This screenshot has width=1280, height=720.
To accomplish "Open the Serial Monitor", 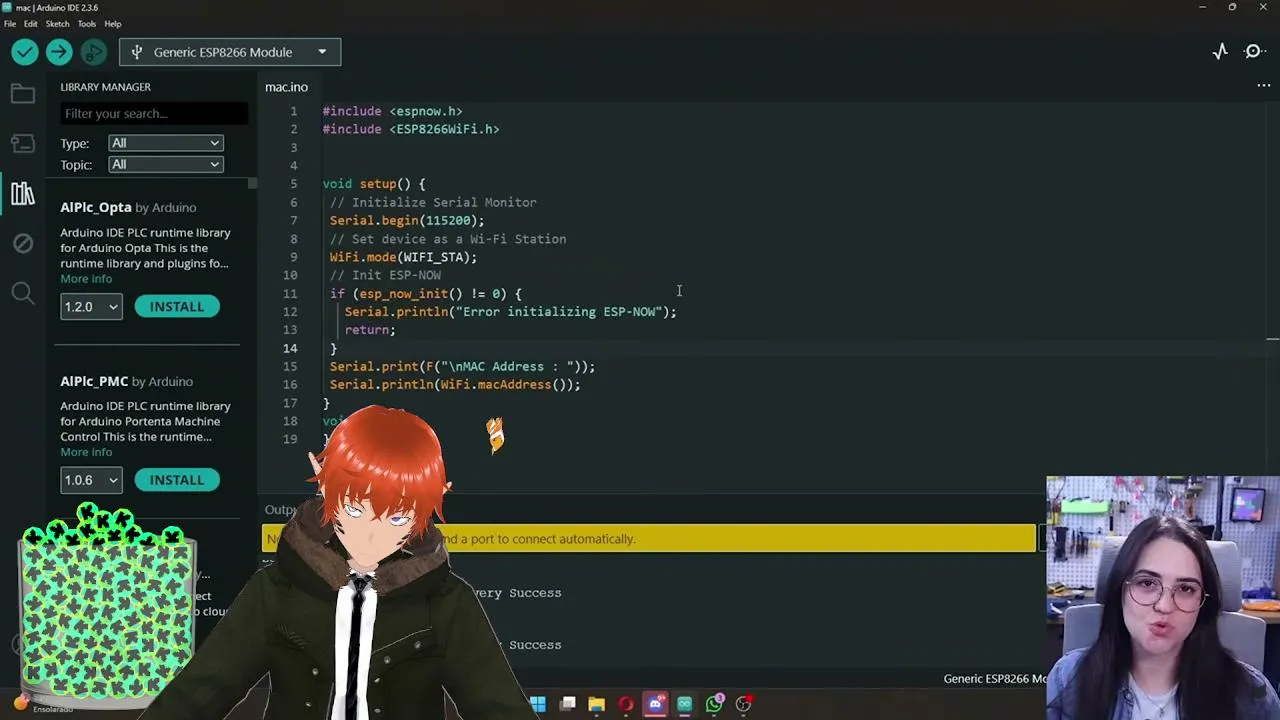I will (x=1254, y=52).
